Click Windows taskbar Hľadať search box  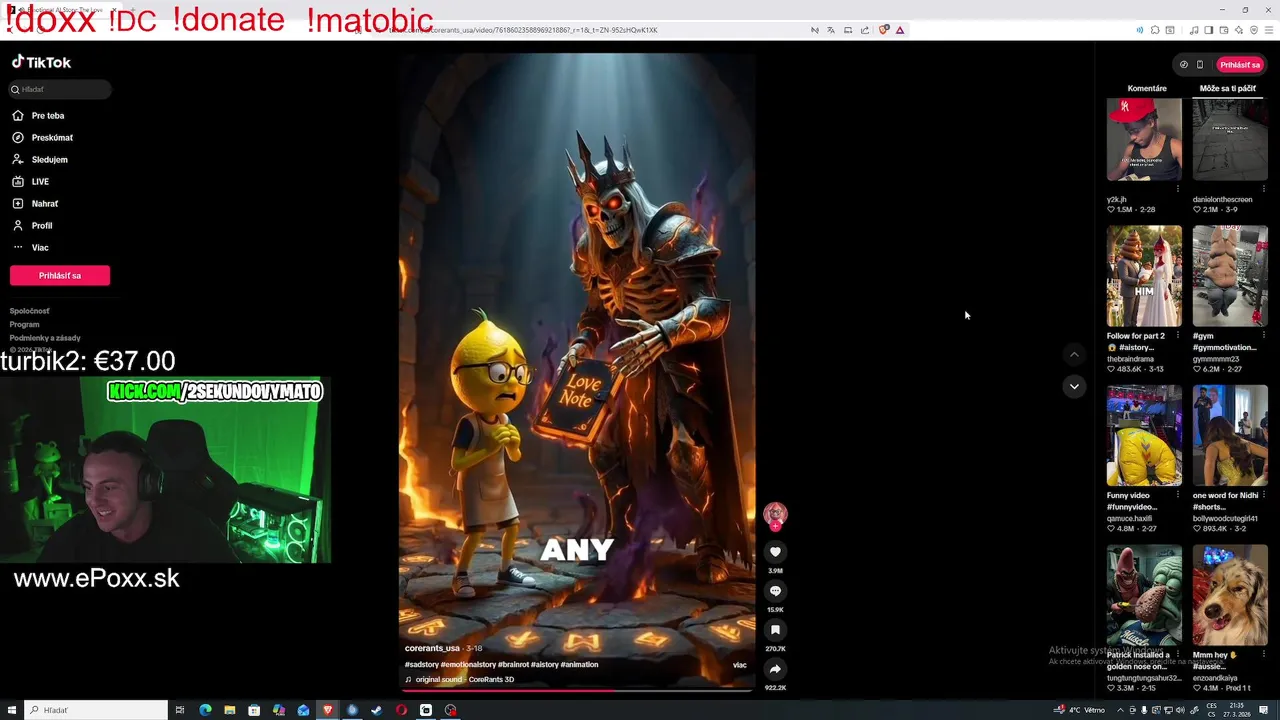tap(95, 710)
